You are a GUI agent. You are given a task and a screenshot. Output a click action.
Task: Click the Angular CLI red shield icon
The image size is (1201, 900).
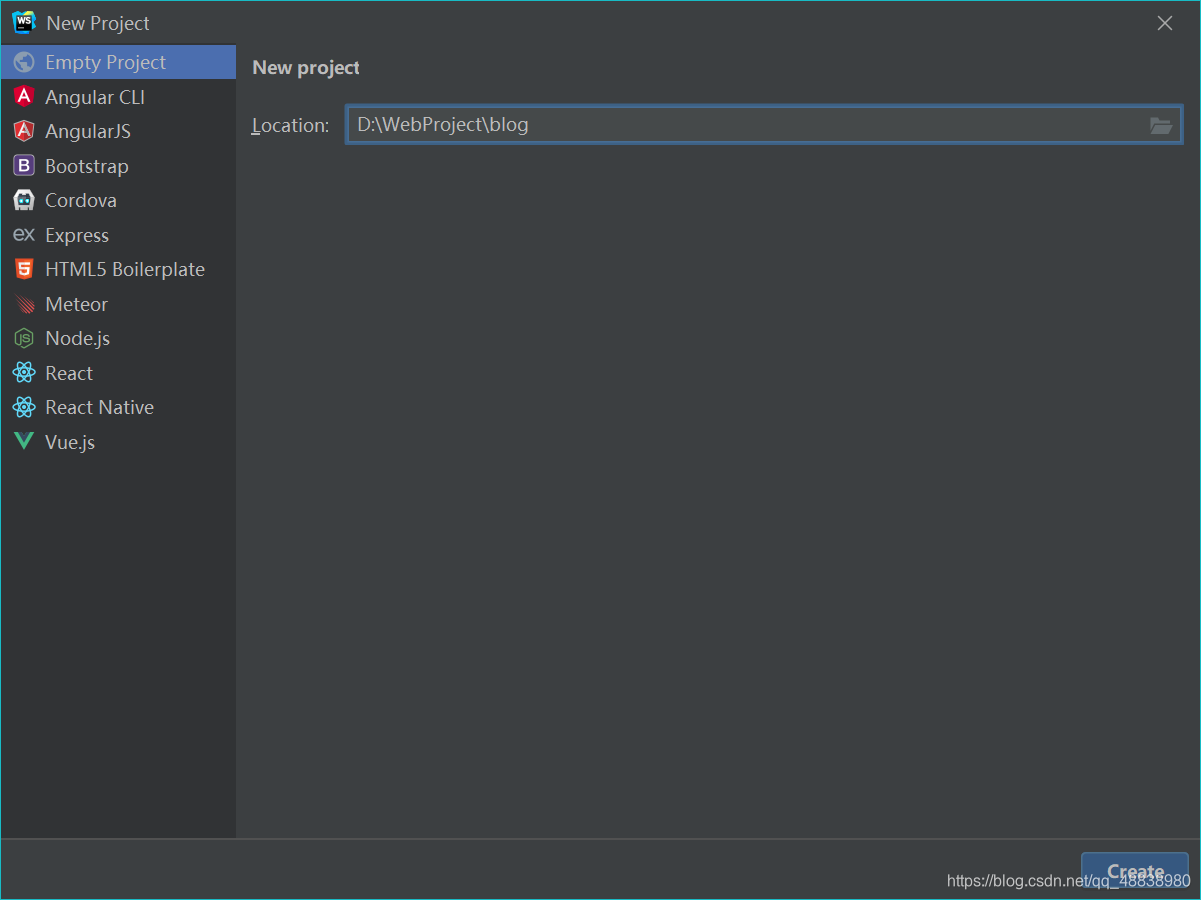pos(24,97)
